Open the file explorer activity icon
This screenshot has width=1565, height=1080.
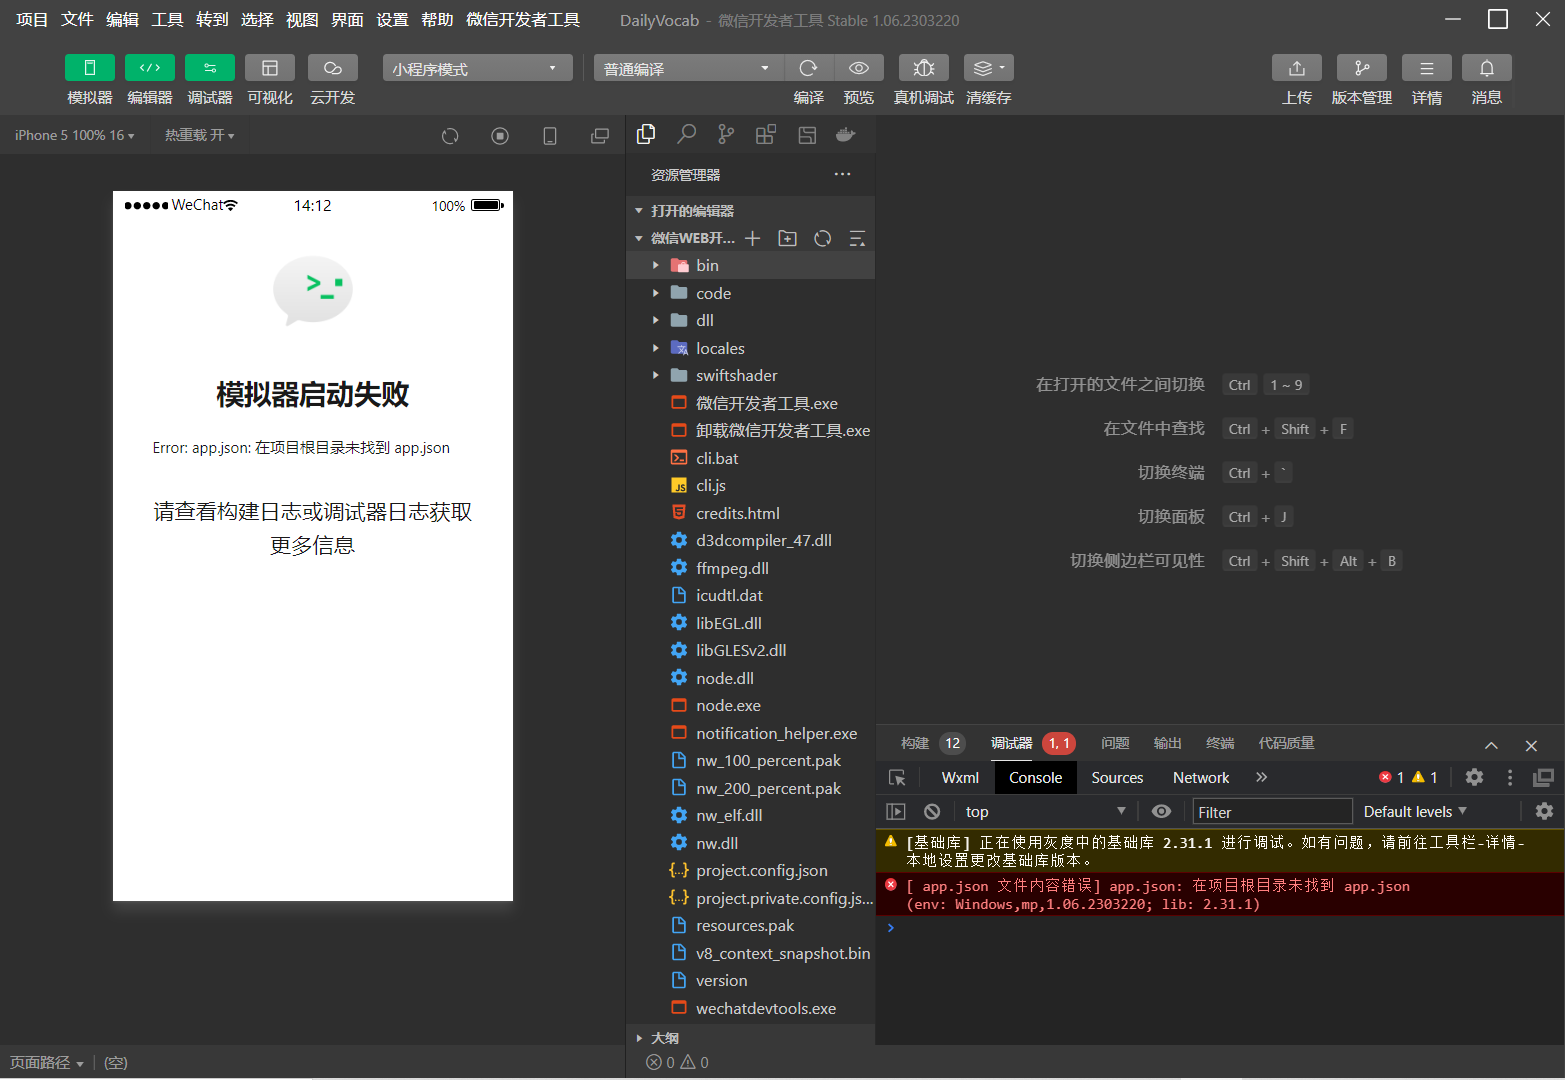click(646, 134)
